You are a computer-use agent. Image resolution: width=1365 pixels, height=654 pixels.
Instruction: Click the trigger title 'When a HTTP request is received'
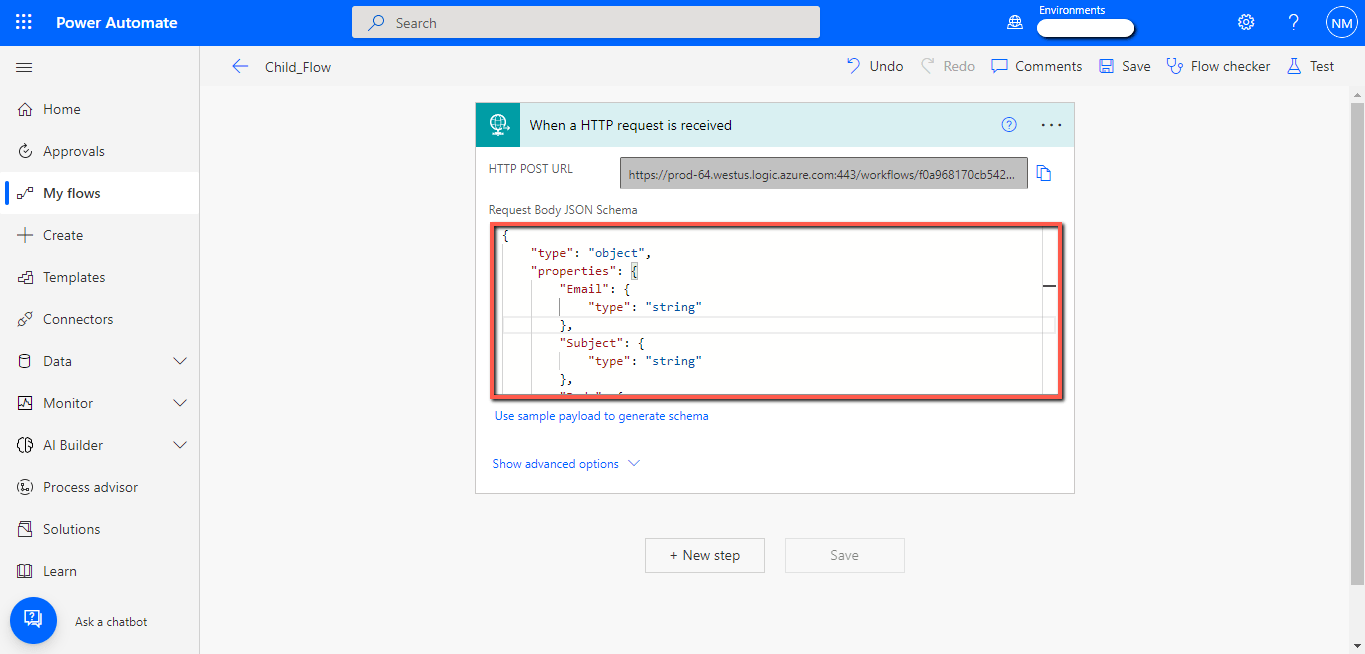(631, 125)
